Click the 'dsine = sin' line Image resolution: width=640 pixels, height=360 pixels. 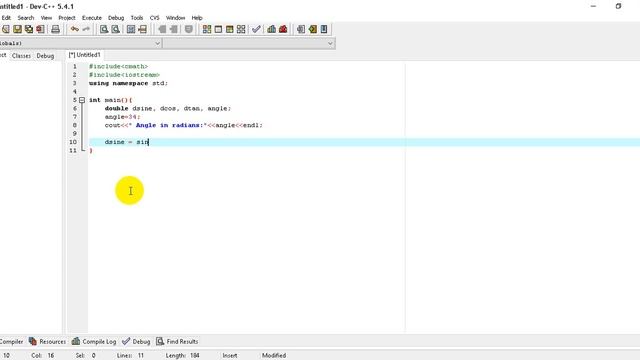click(127, 142)
